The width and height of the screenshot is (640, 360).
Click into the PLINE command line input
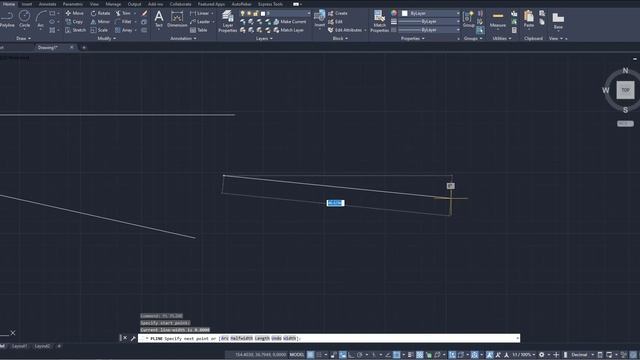click(x=329, y=338)
